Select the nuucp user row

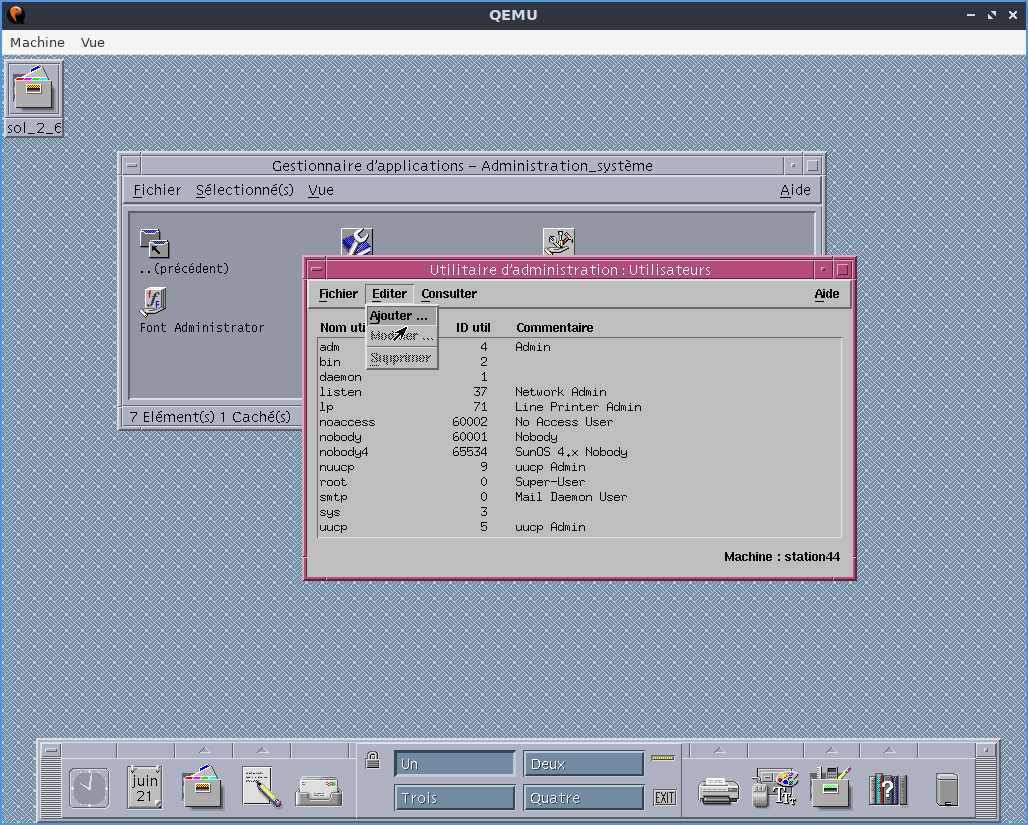(580, 467)
